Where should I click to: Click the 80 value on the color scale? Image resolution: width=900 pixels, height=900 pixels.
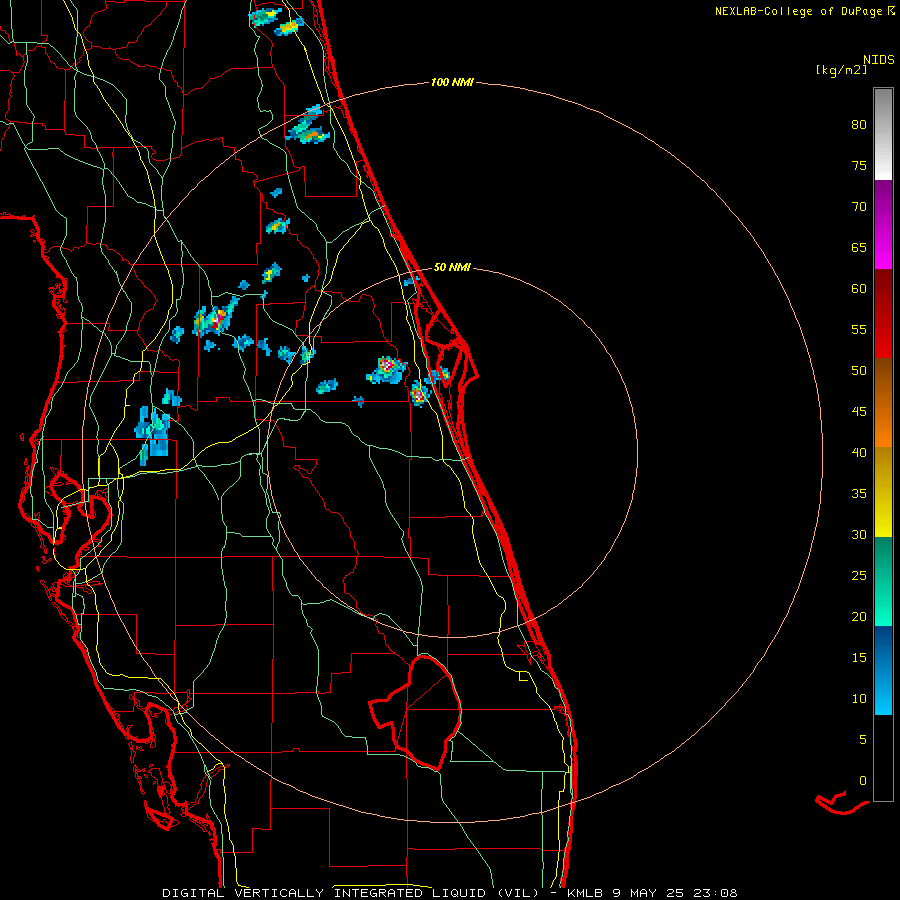tap(859, 125)
